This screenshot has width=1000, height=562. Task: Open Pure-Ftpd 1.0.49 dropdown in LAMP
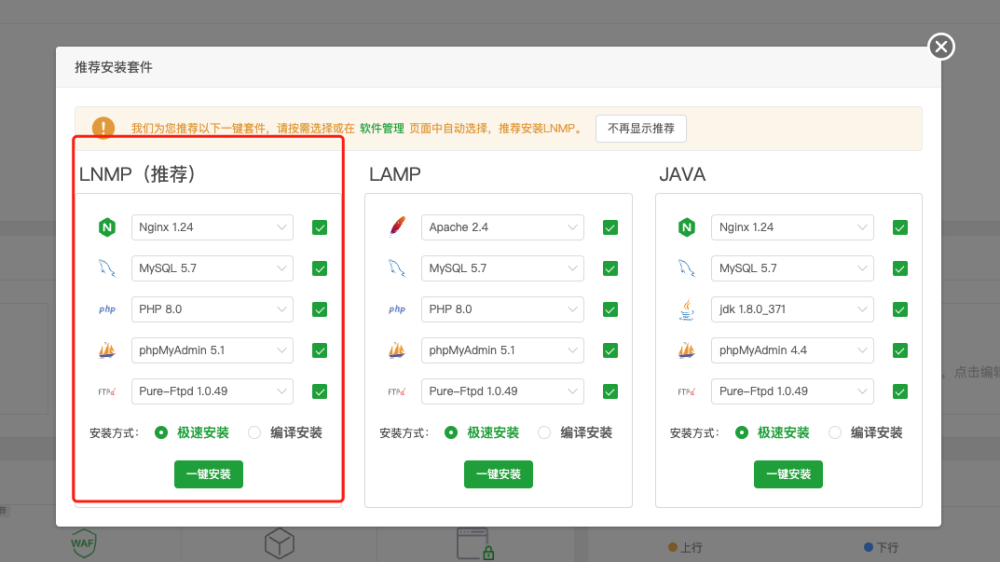503,391
